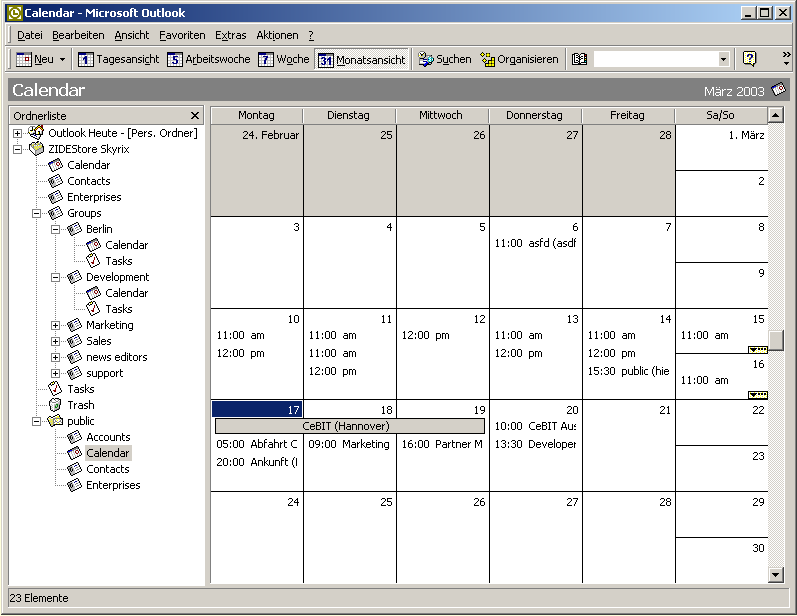Click the Organisieren toolbar button
Screen dimensions: 797x616
click(x=519, y=59)
